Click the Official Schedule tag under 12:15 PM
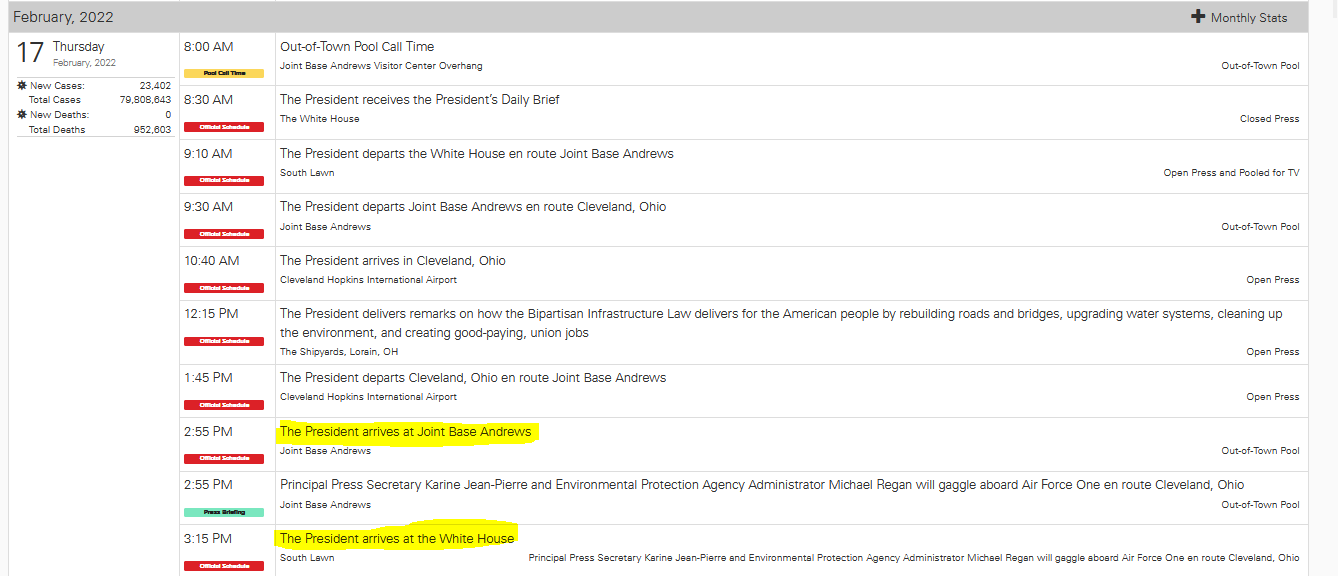The height and width of the screenshot is (576, 1338). click(224, 341)
